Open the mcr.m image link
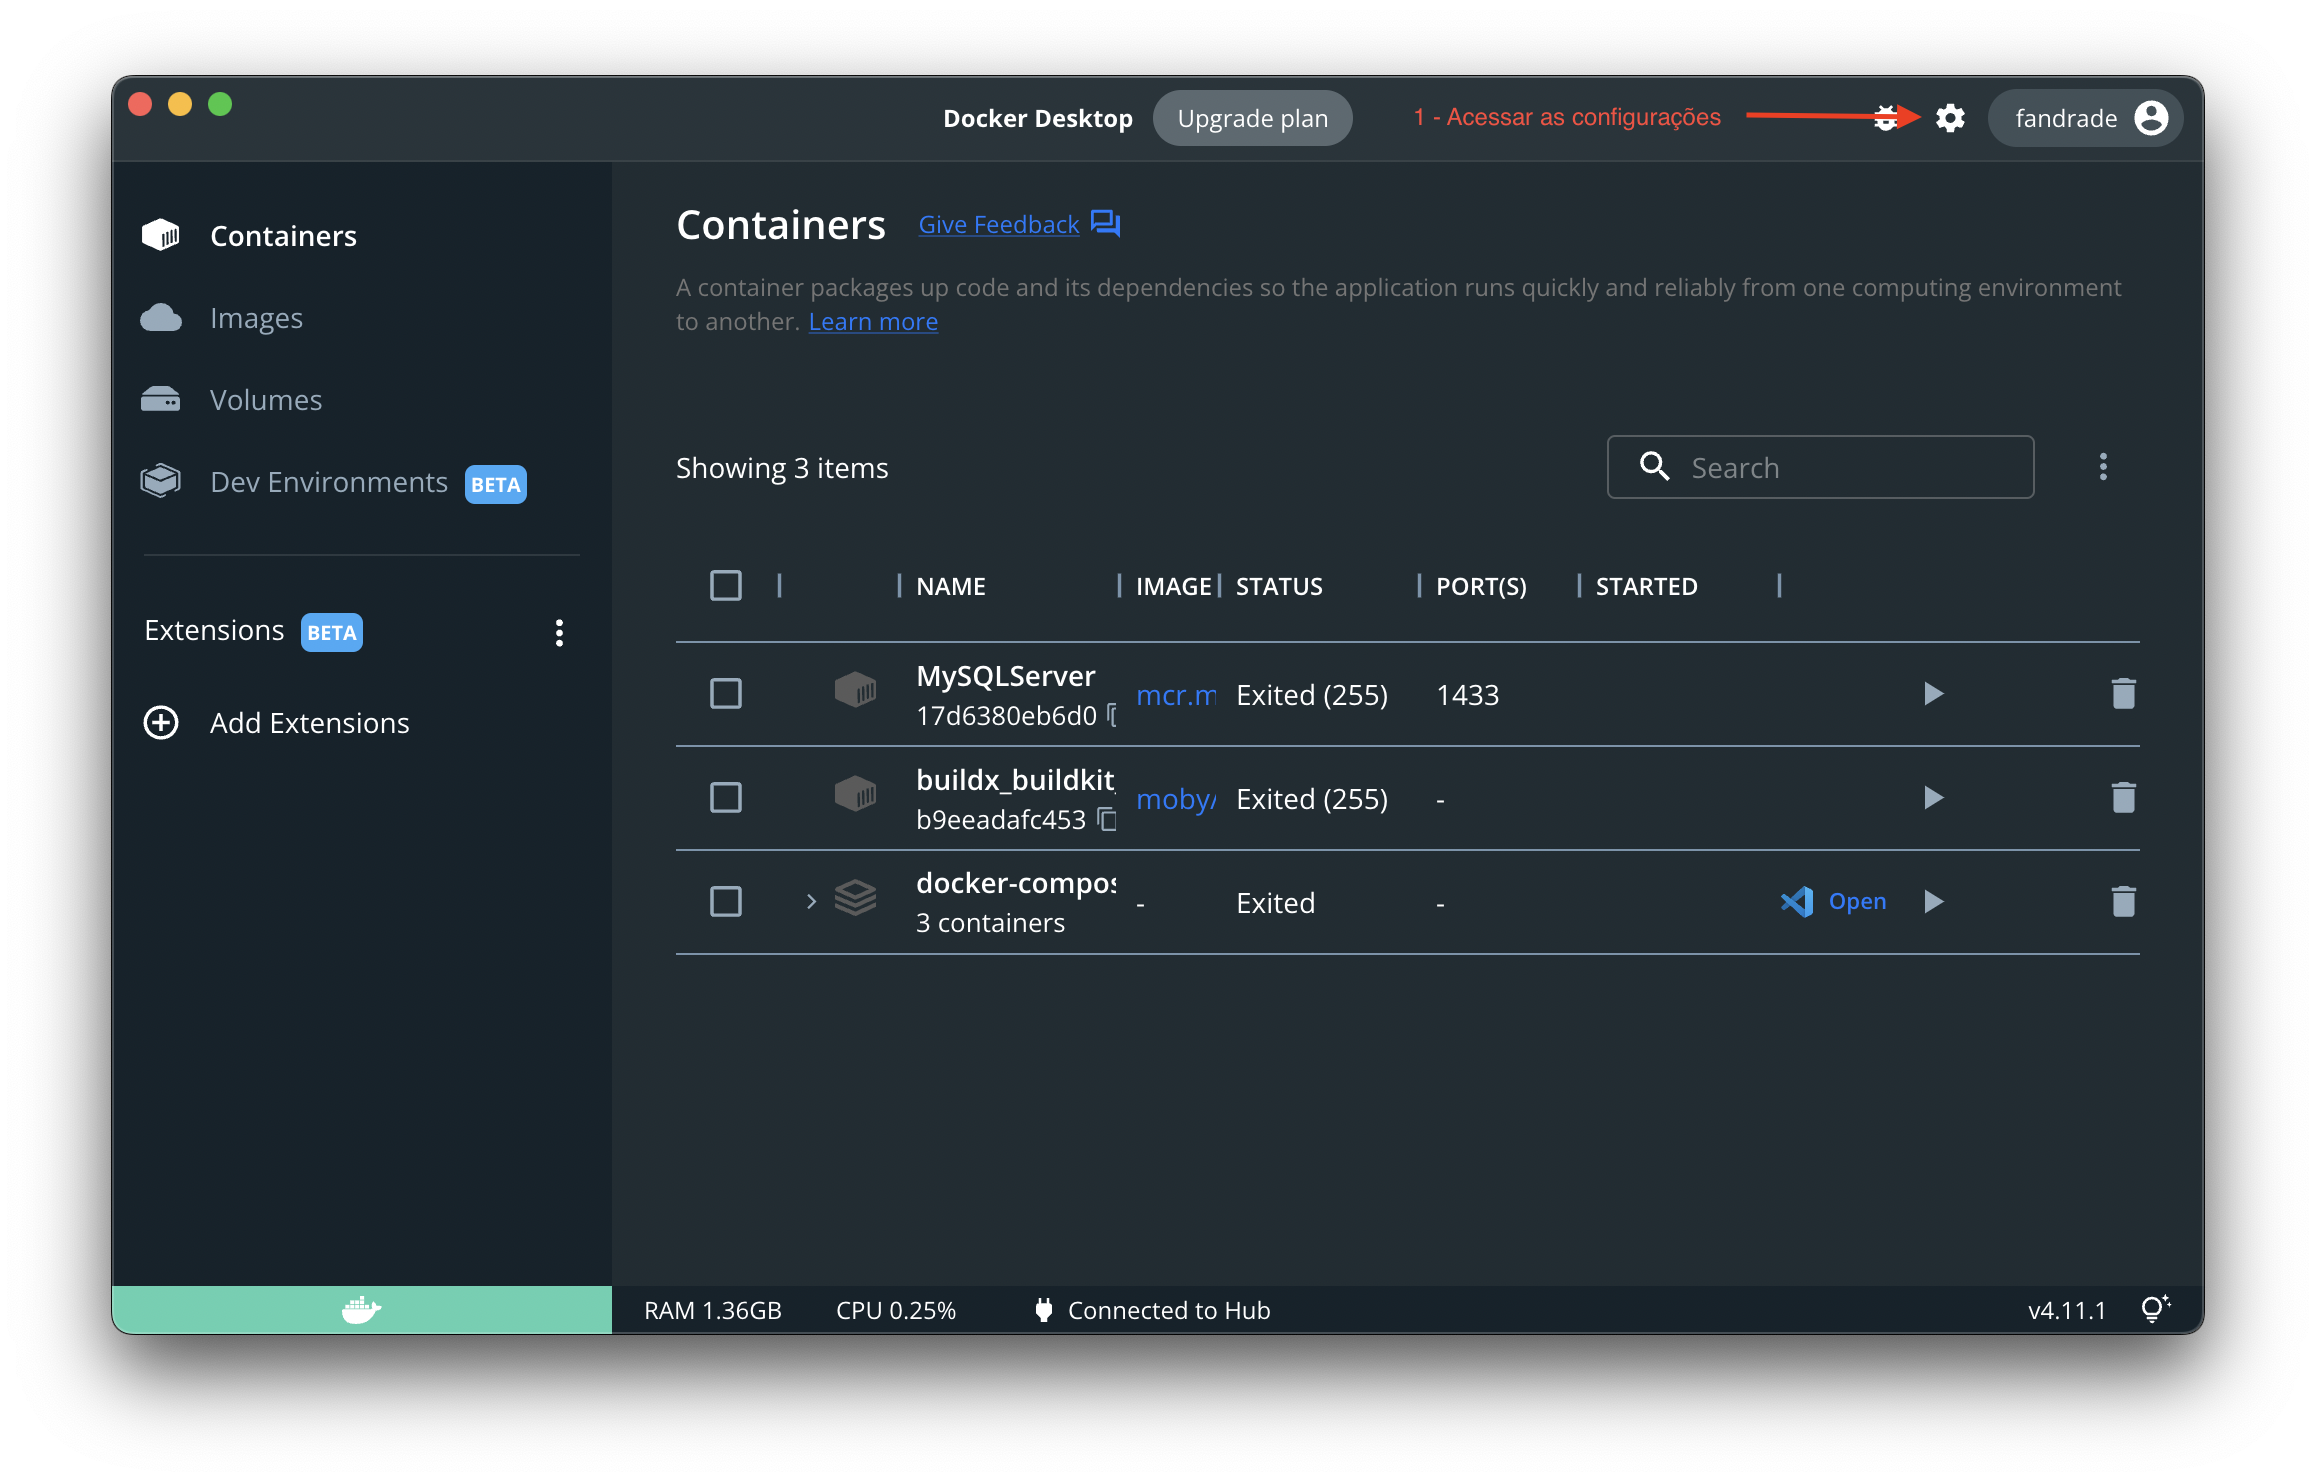 [x=1176, y=694]
